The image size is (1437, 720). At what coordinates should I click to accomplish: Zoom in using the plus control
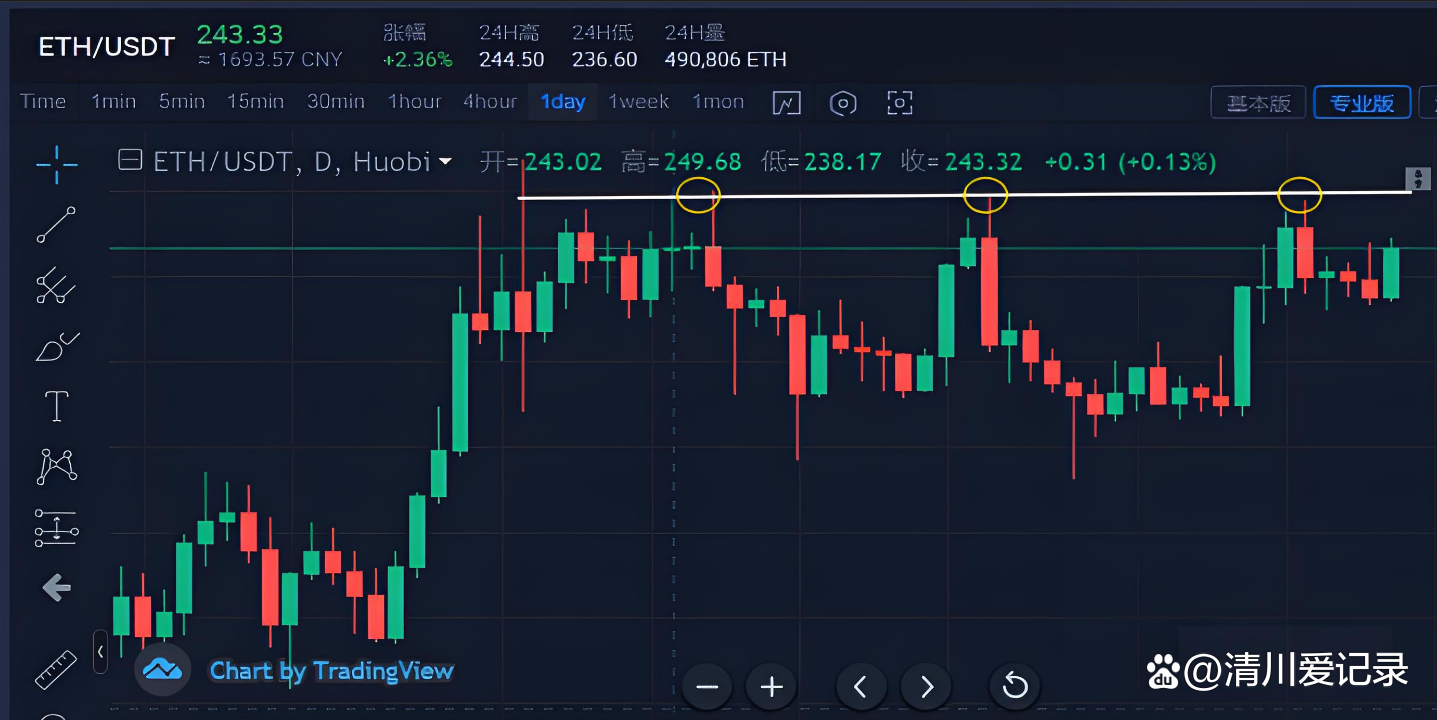(770, 686)
